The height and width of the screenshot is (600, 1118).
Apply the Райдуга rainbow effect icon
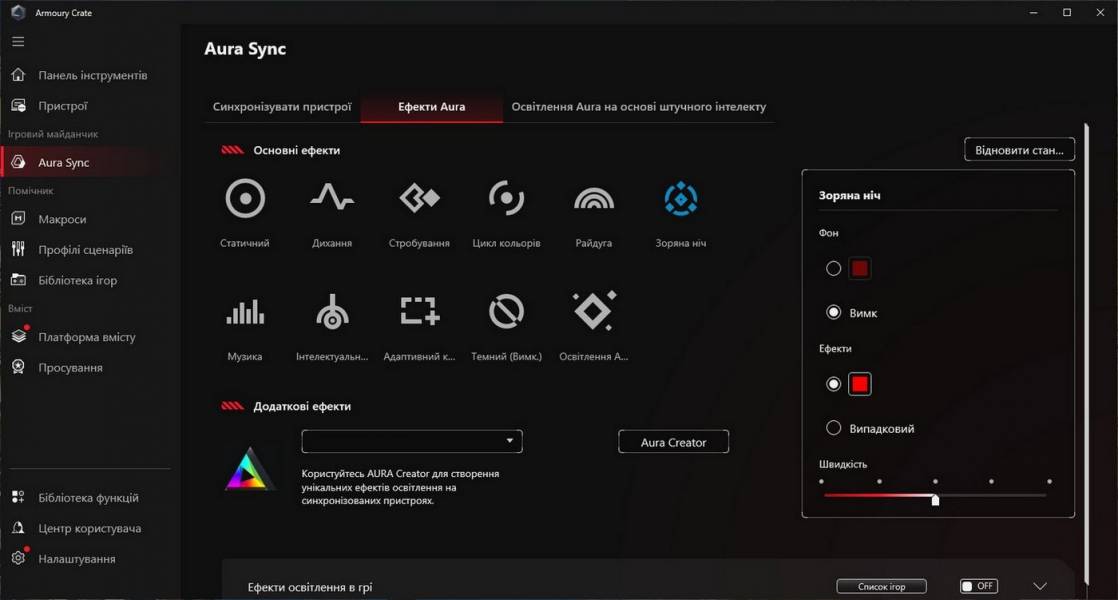[x=594, y=199]
